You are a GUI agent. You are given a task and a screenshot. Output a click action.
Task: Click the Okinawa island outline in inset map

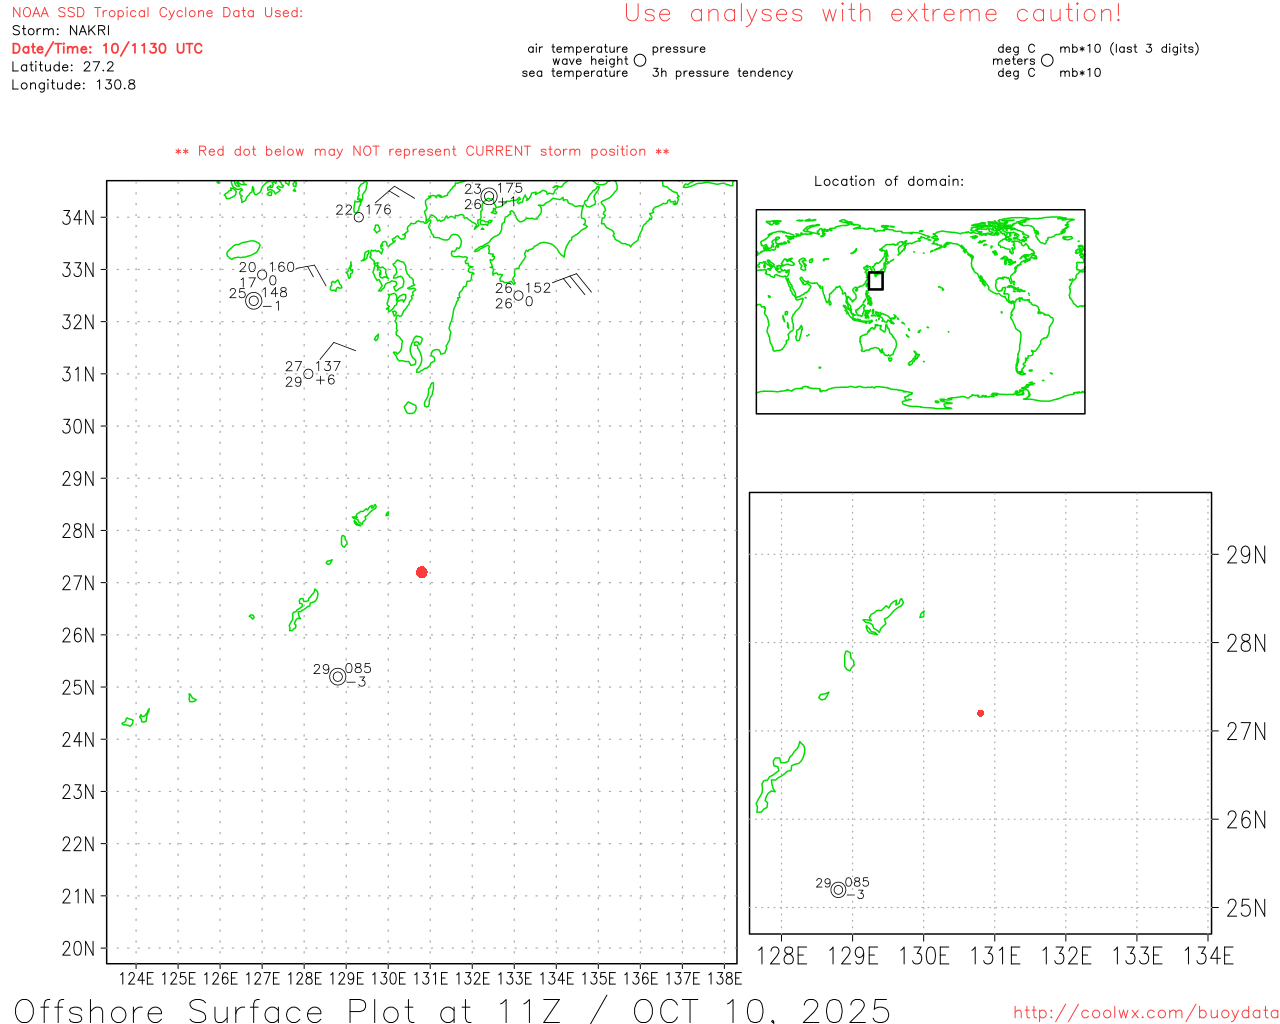point(780,776)
